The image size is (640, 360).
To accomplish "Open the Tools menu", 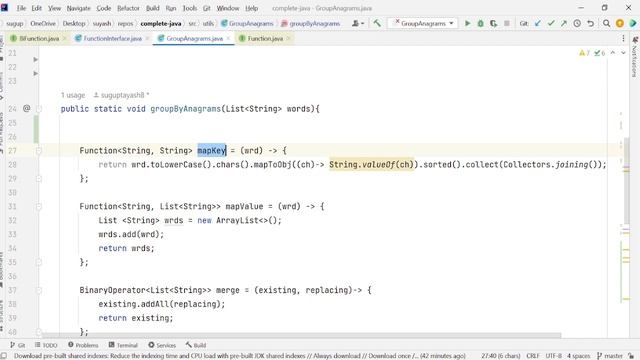I will [x=189, y=8].
